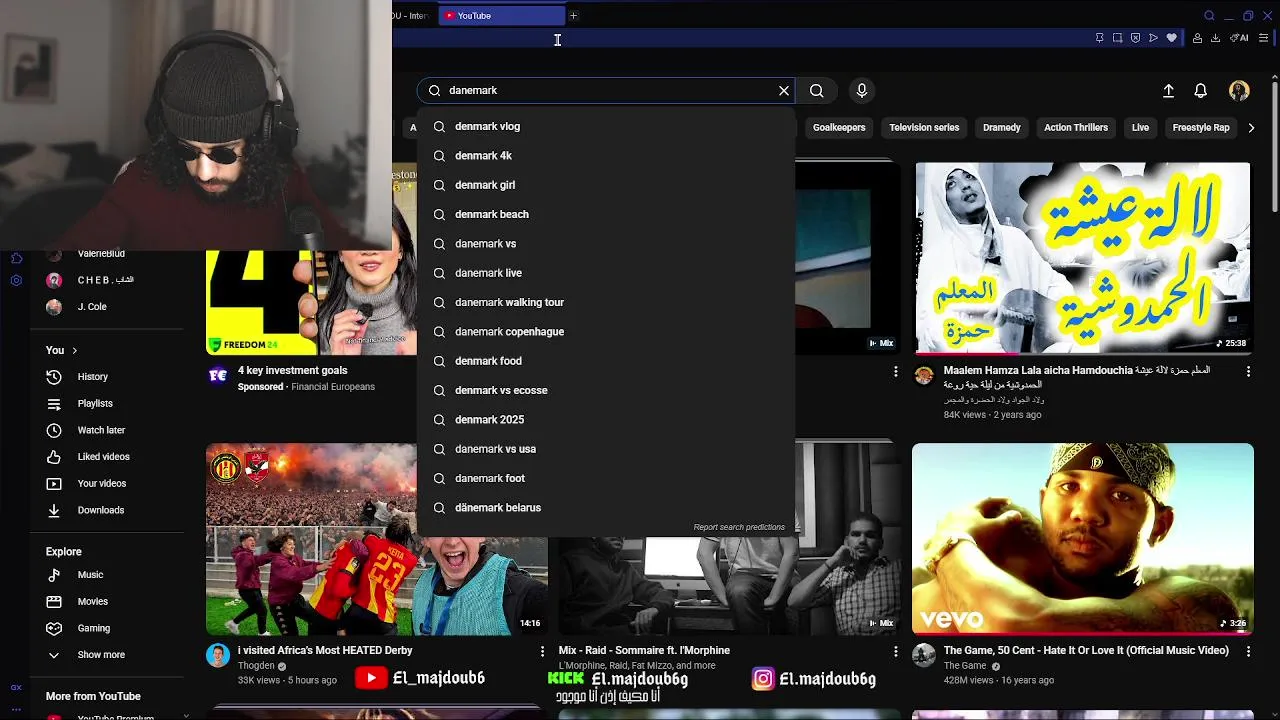
Task: Choose suggestion 'danemark vs usa'
Action: pyautogui.click(x=606, y=449)
